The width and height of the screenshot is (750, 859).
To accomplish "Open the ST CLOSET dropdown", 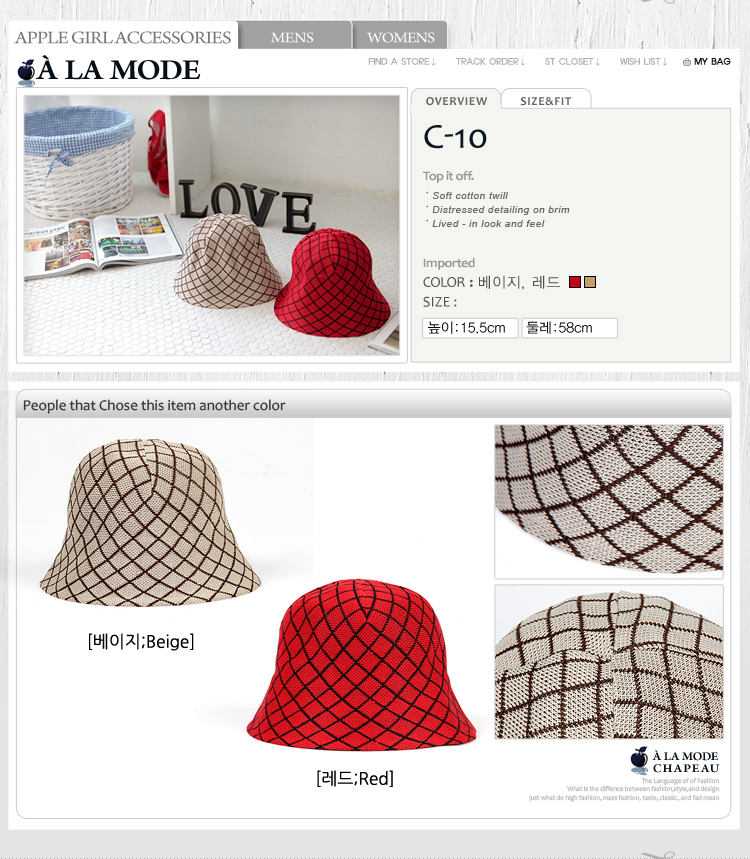I will [x=572, y=62].
